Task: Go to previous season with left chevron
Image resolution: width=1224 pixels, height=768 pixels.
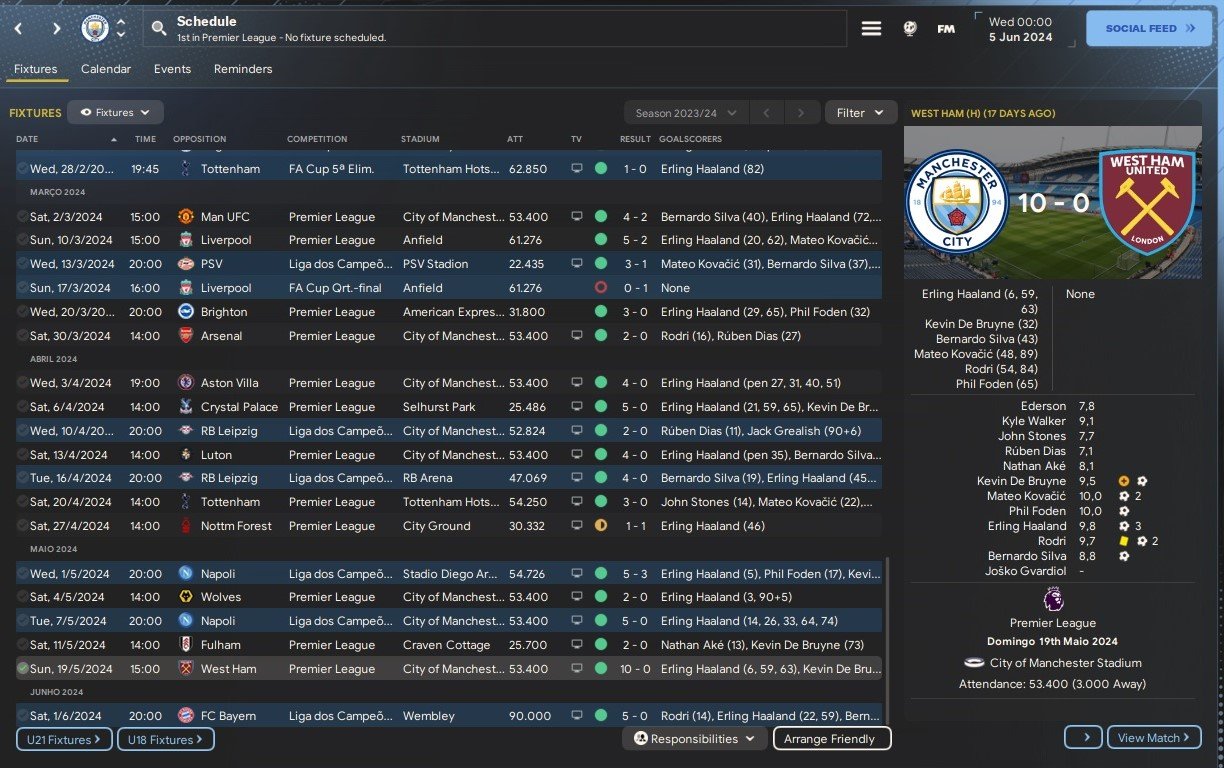Action: click(767, 113)
